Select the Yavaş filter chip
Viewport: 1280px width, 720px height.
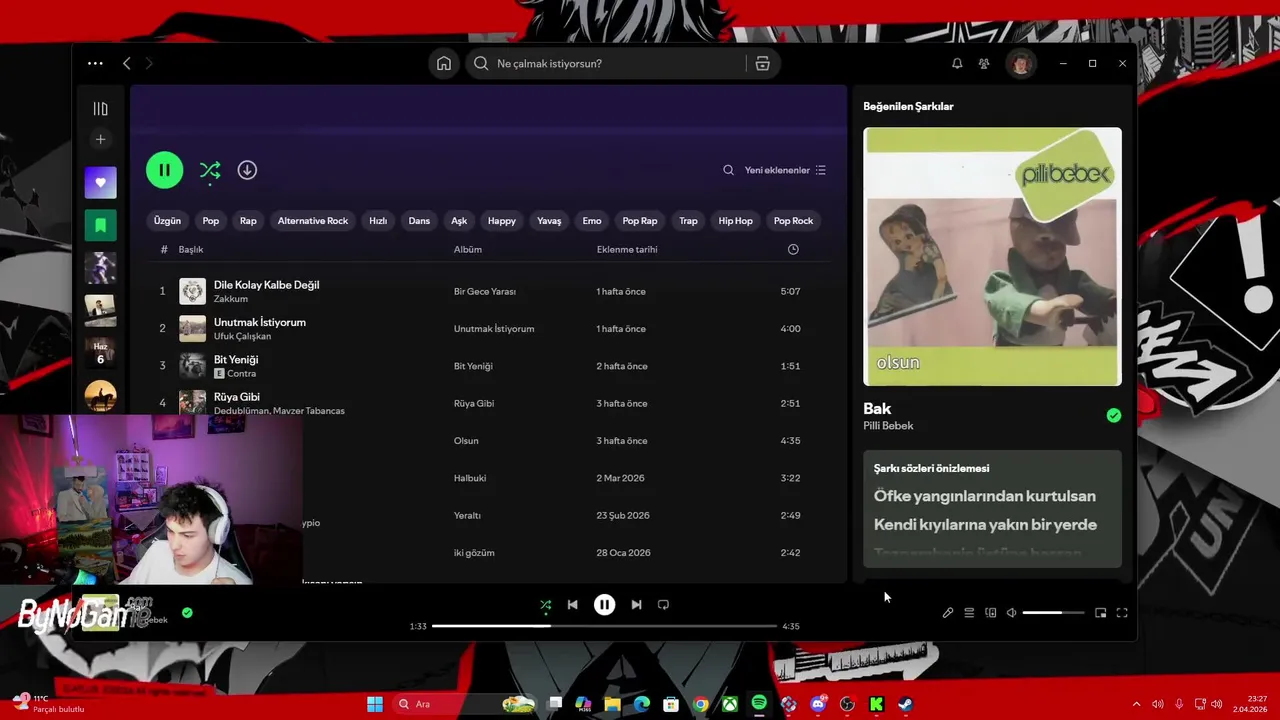coord(549,221)
